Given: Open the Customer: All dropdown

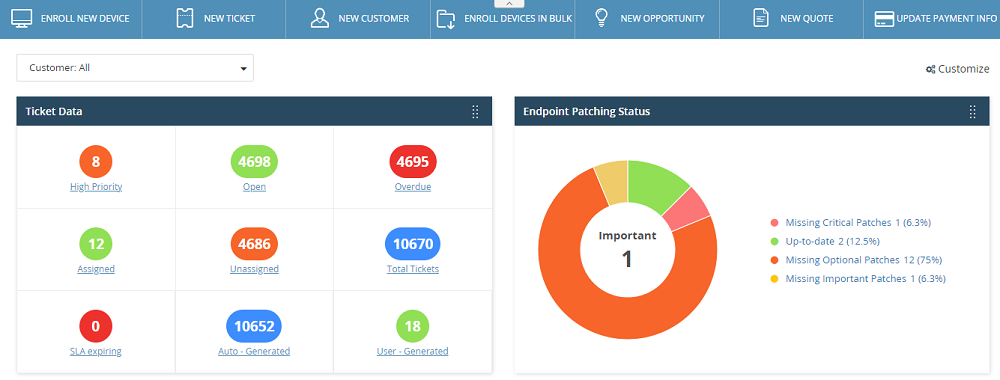Looking at the screenshot, I should [x=135, y=68].
